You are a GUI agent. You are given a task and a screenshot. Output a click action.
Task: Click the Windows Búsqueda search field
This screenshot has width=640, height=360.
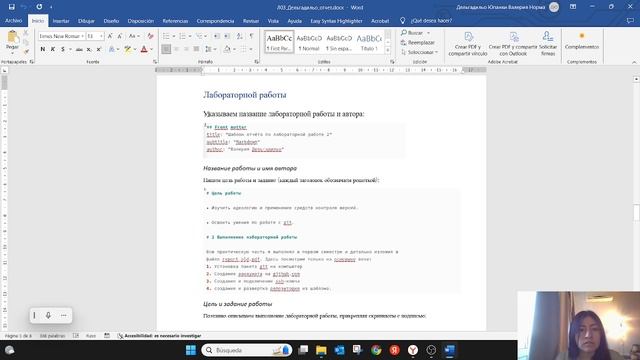click(247, 350)
